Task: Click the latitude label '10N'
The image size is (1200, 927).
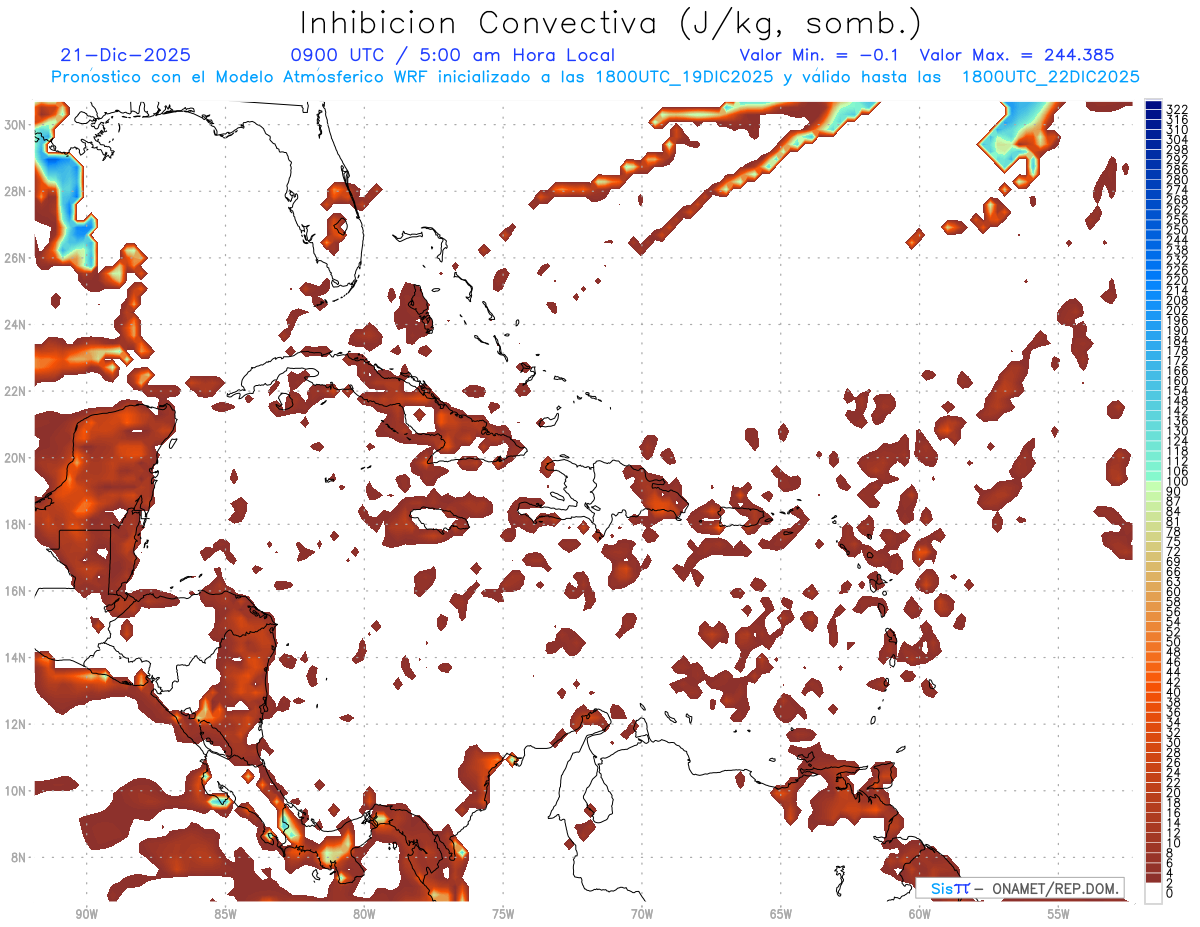Action: pyautogui.click(x=17, y=791)
